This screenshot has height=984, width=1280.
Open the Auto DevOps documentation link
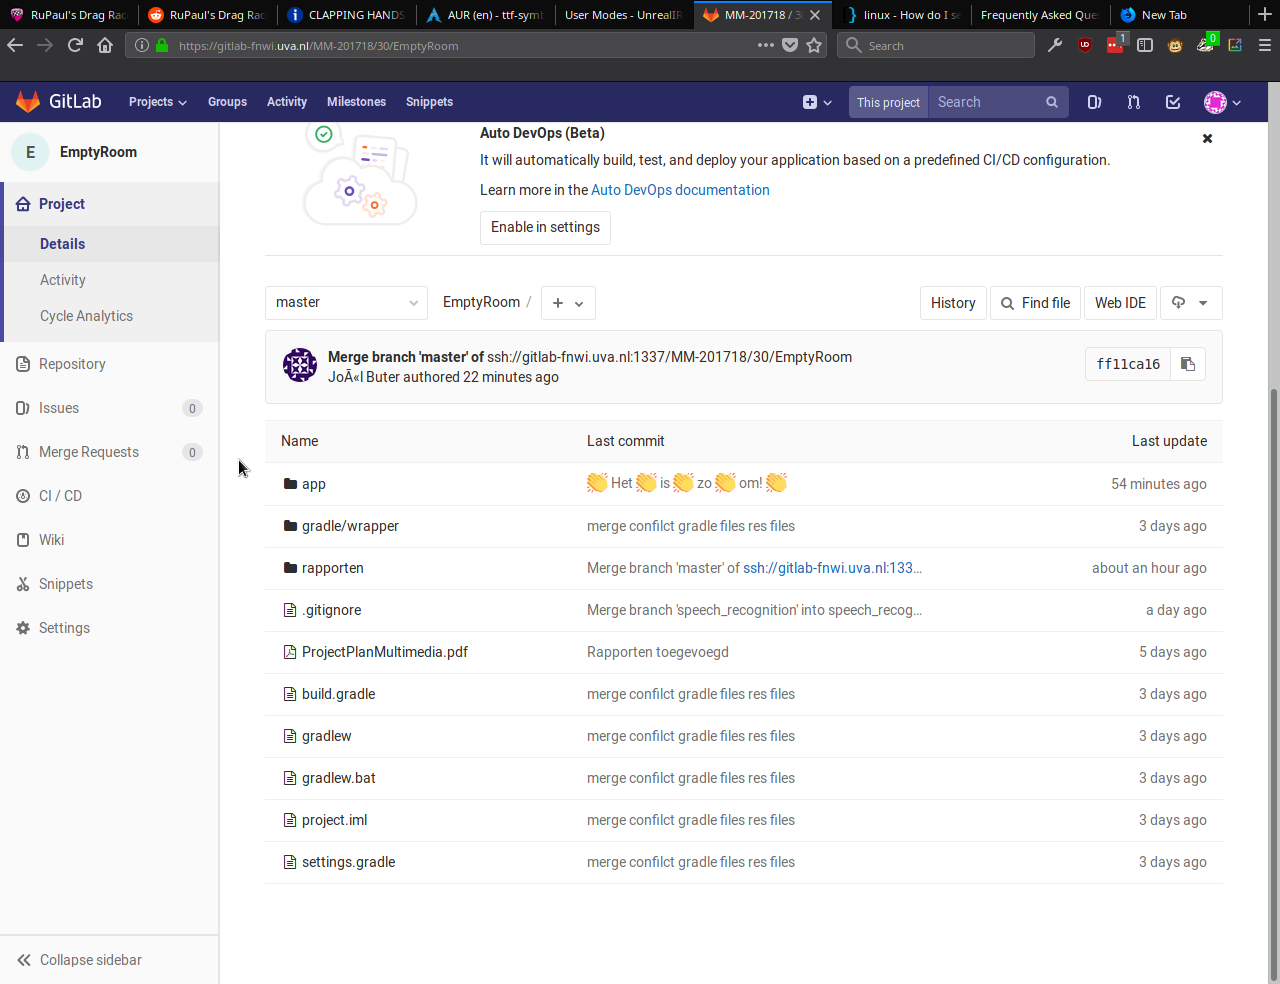pyautogui.click(x=680, y=190)
